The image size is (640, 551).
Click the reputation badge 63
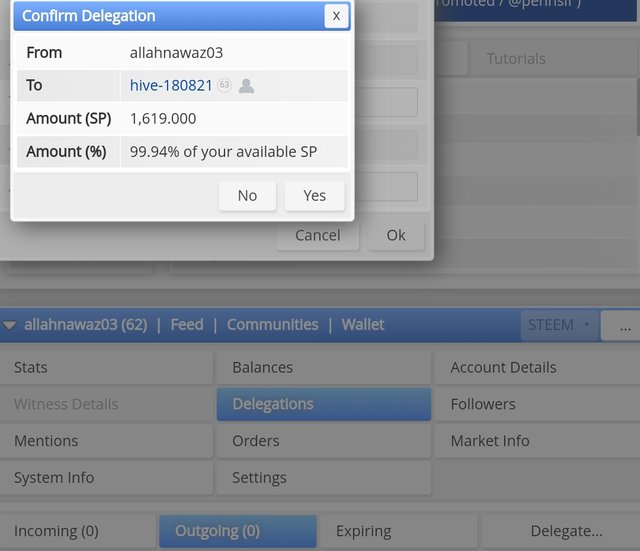click(x=224, y=85)
